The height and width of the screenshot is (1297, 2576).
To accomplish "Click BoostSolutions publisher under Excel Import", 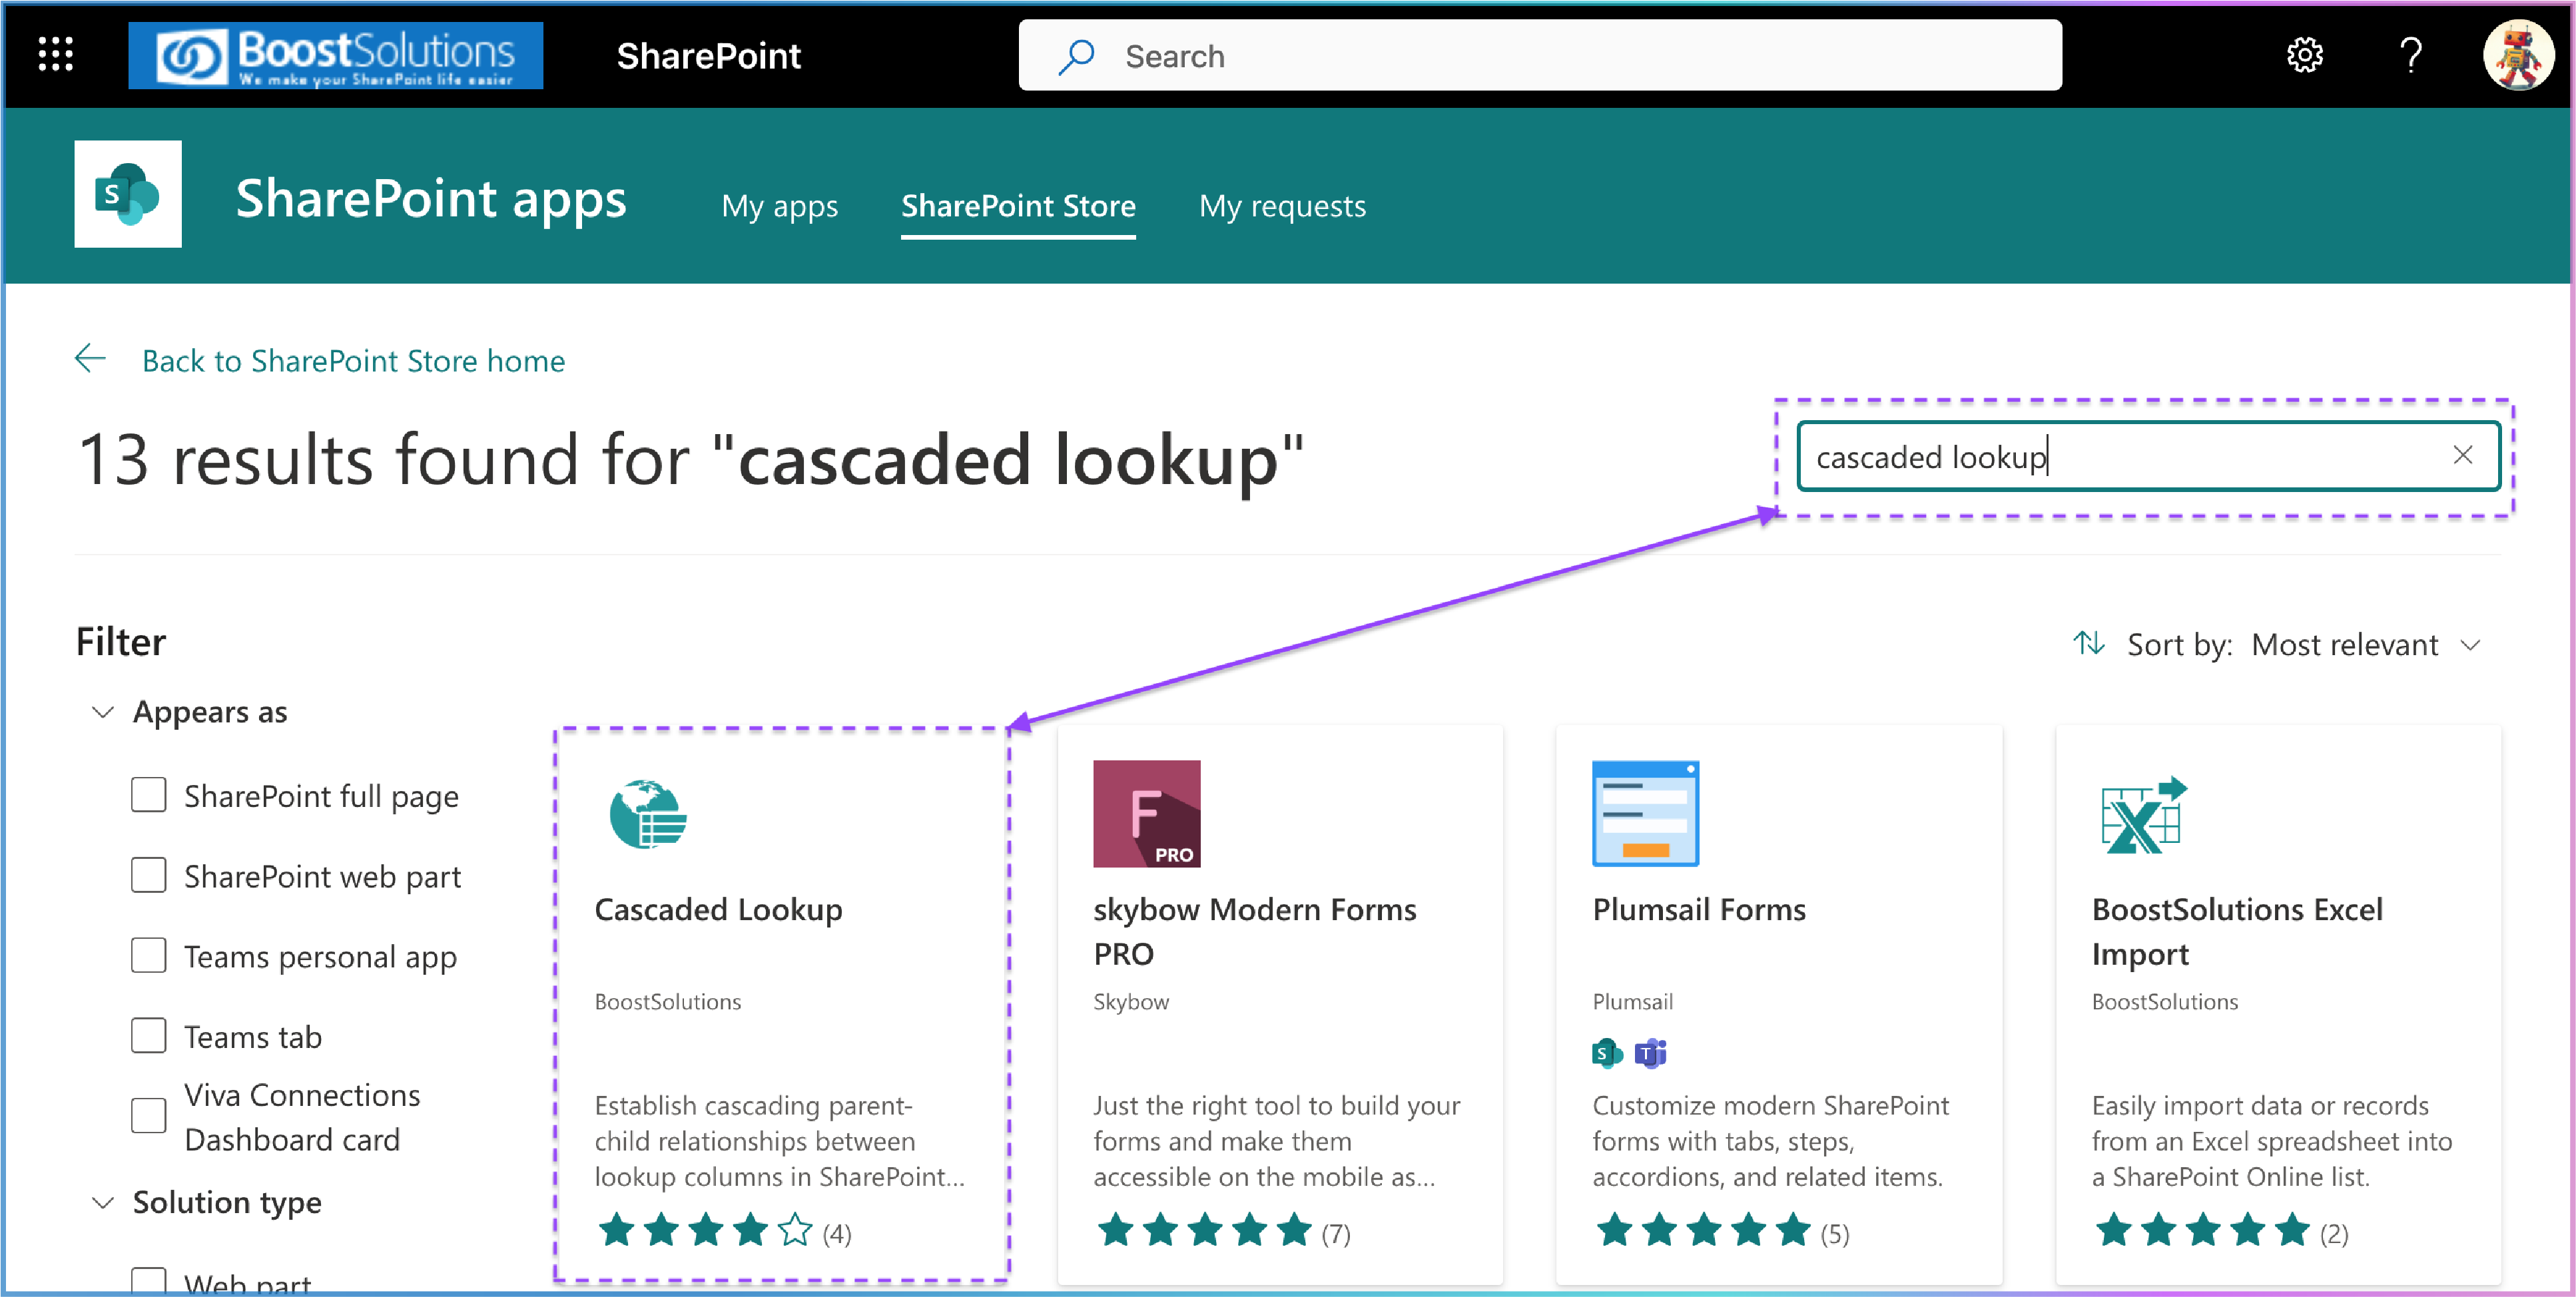I will [2164, 1001].
